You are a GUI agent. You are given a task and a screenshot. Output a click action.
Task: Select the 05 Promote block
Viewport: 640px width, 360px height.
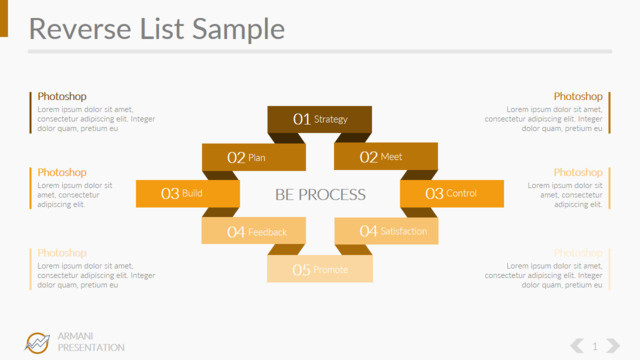(x=320, y=269)
